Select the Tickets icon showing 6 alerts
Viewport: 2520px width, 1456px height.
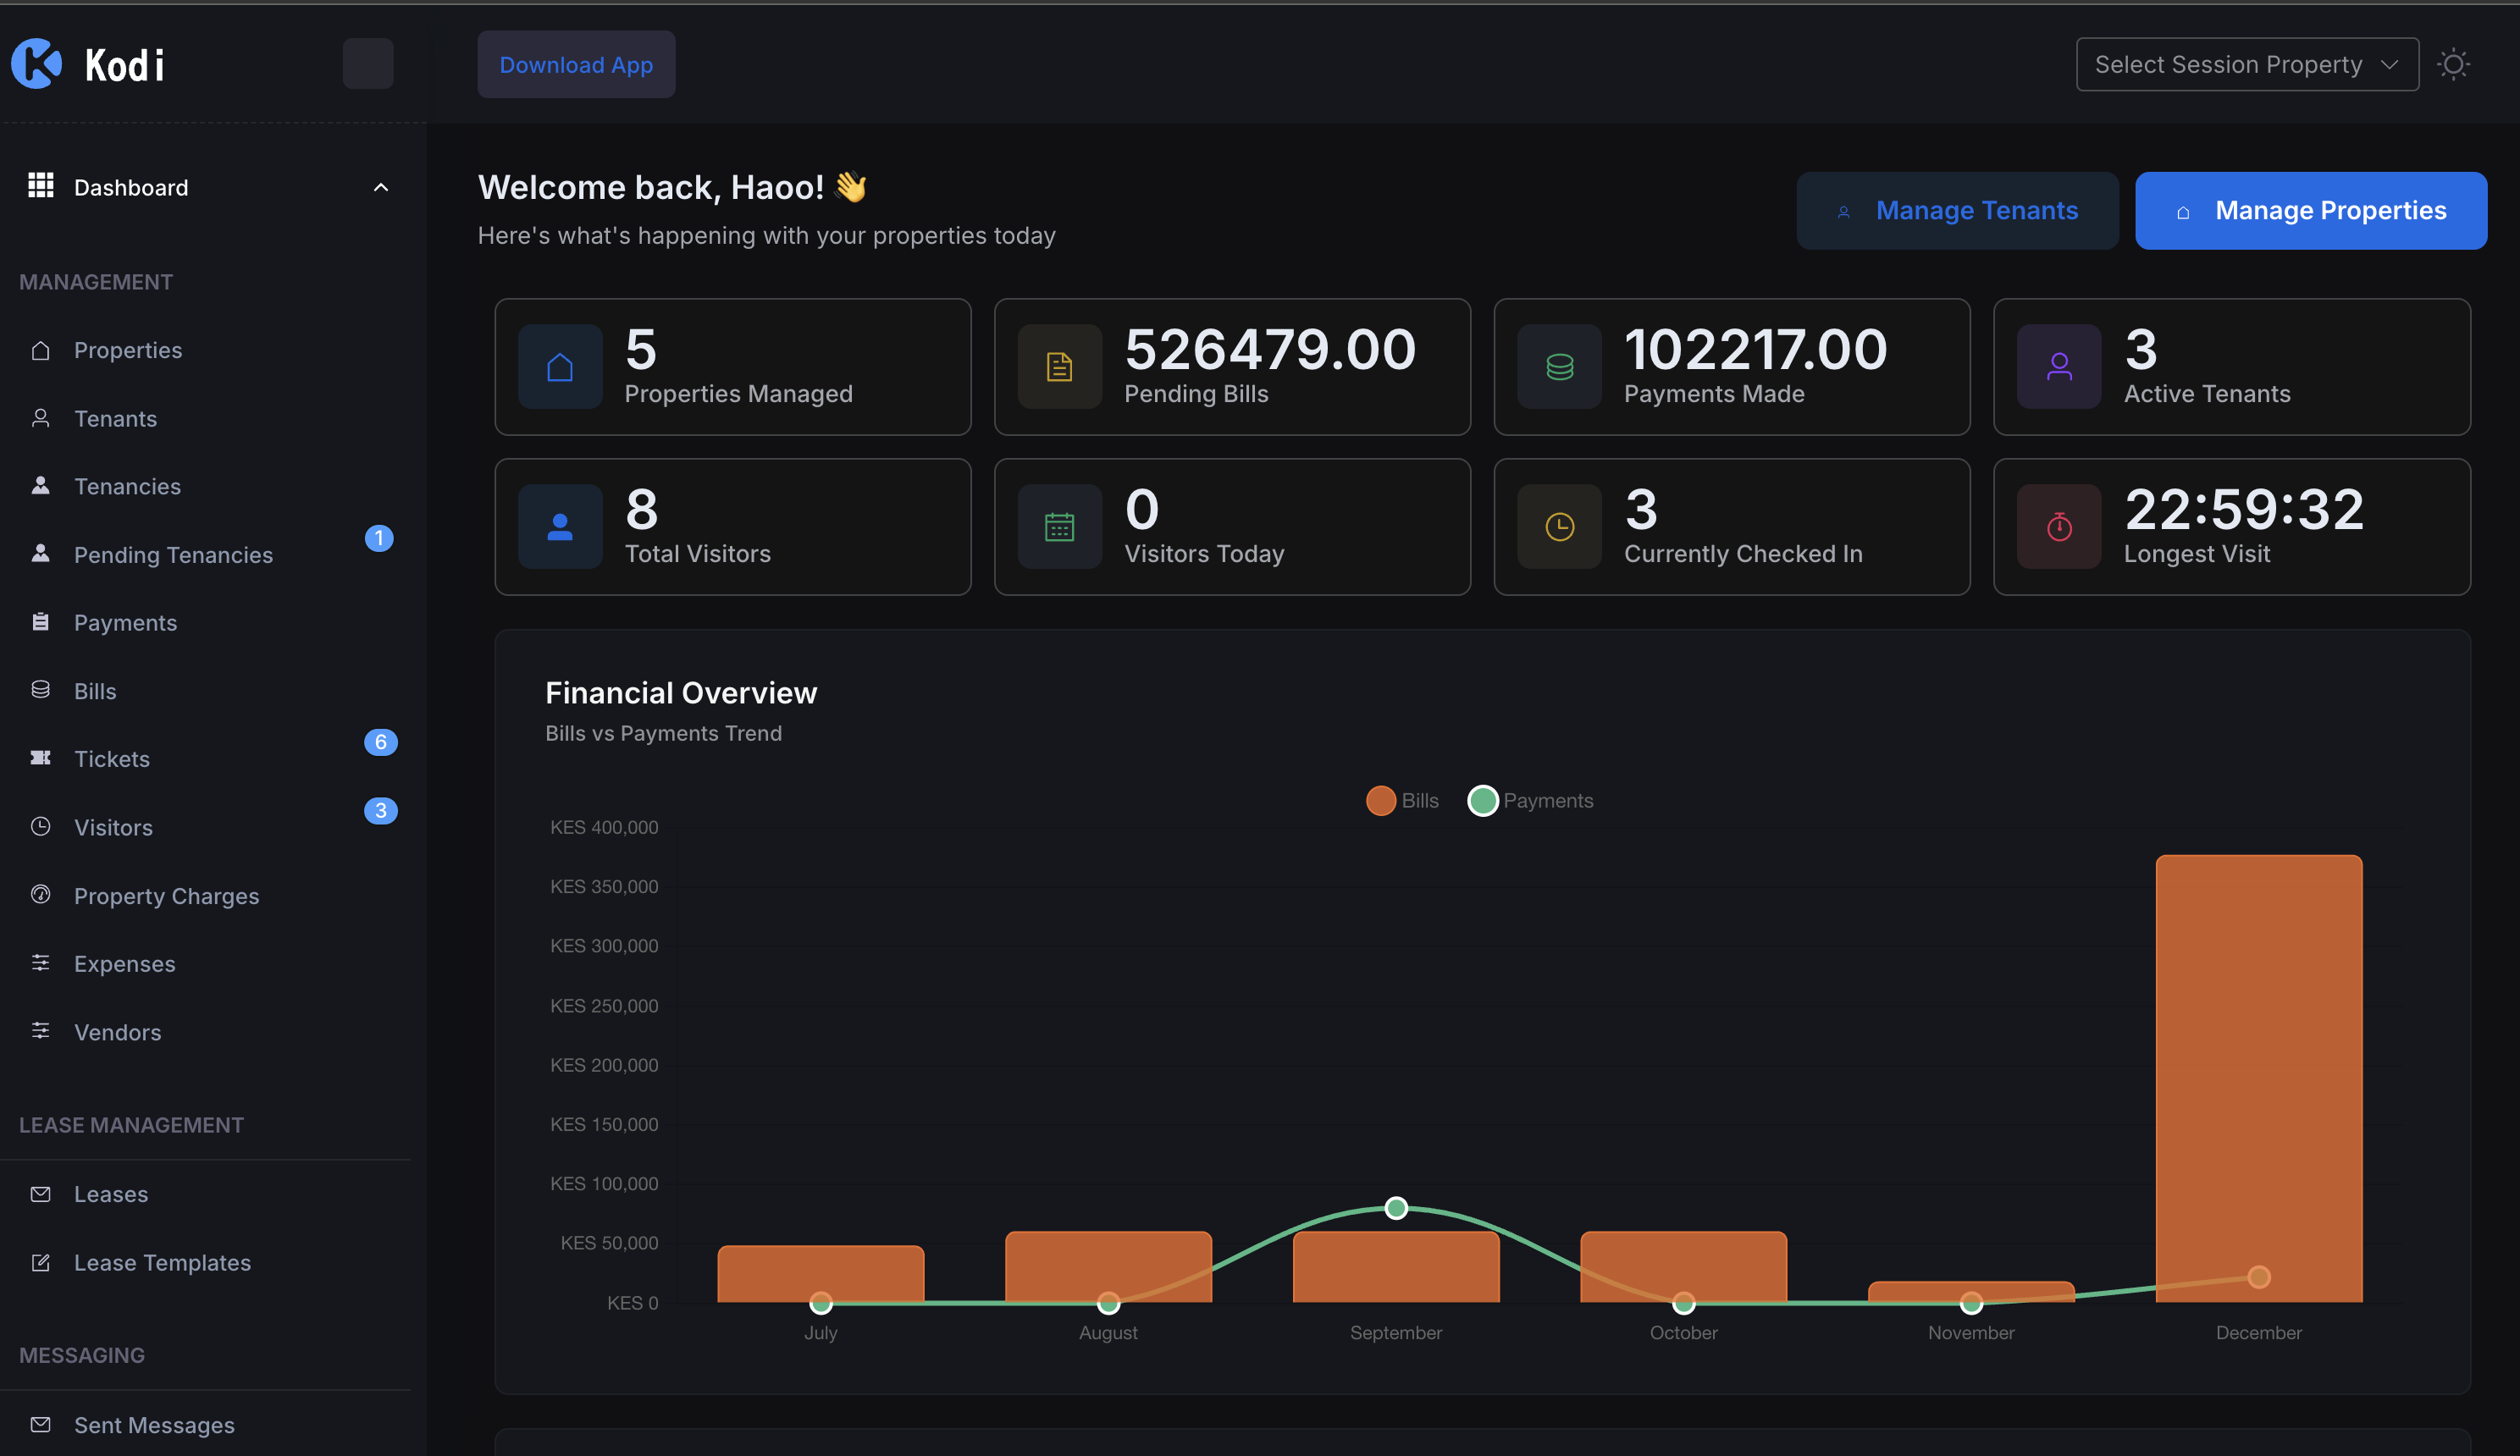41,758
